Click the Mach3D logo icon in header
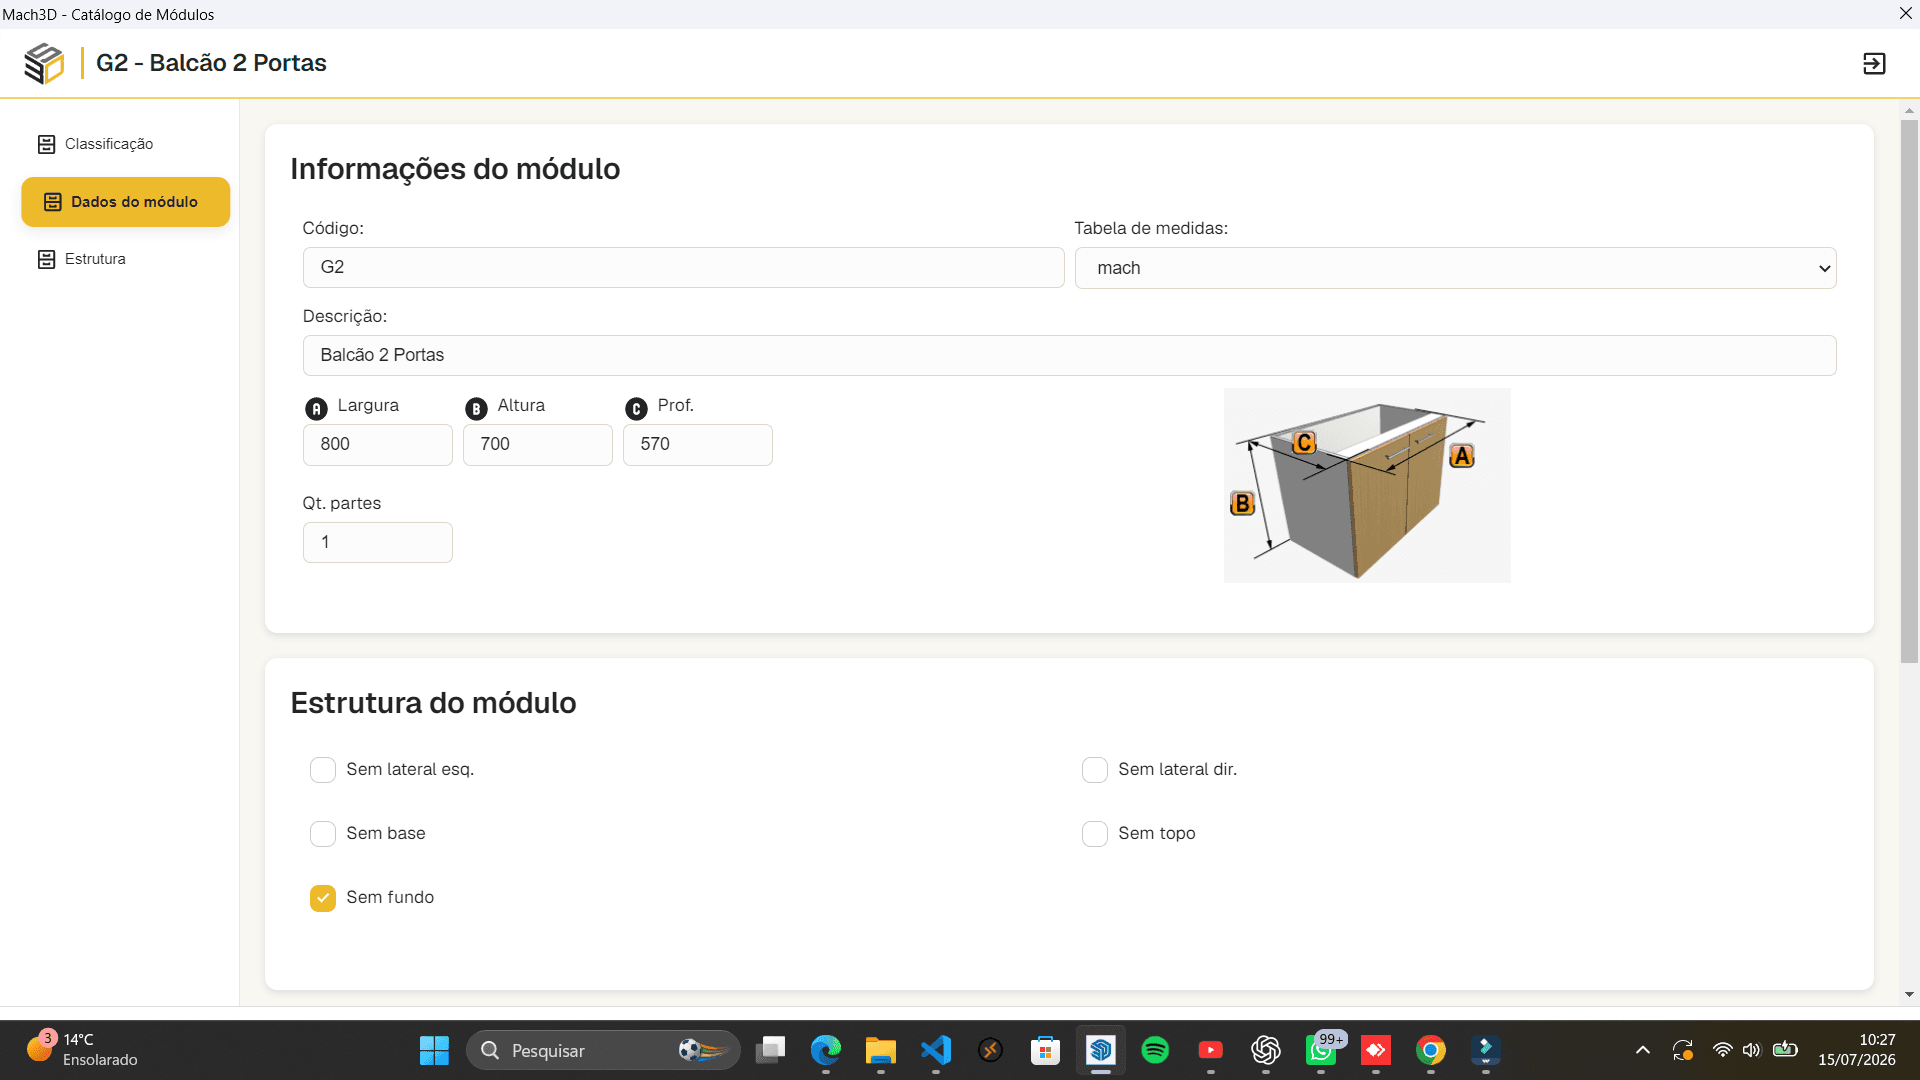 pyautogui.click(x=44, y=63)
